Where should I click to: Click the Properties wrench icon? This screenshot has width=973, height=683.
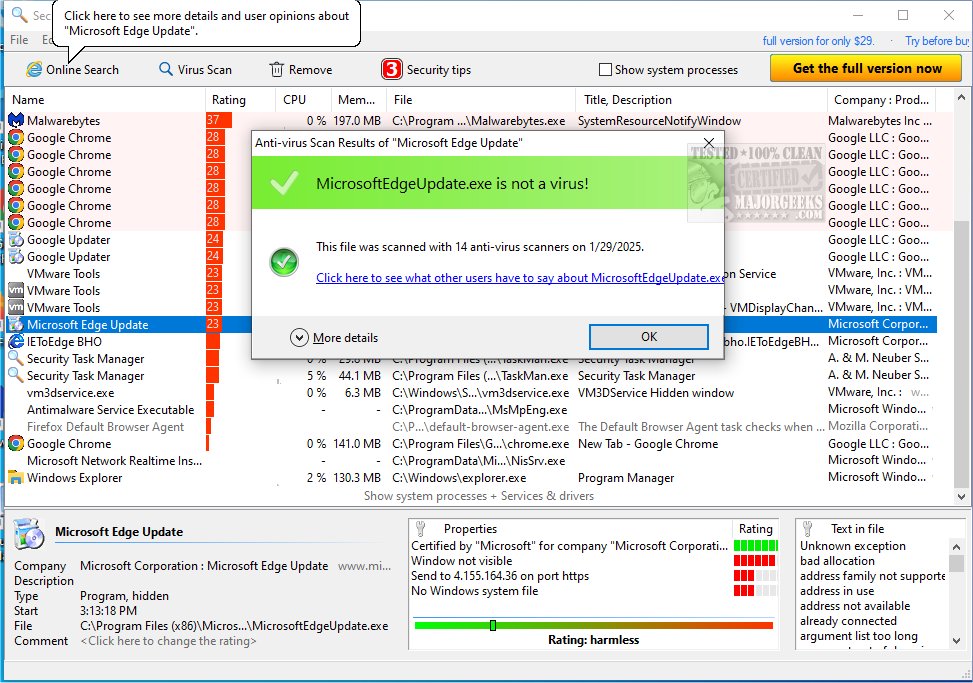(421, 529)
